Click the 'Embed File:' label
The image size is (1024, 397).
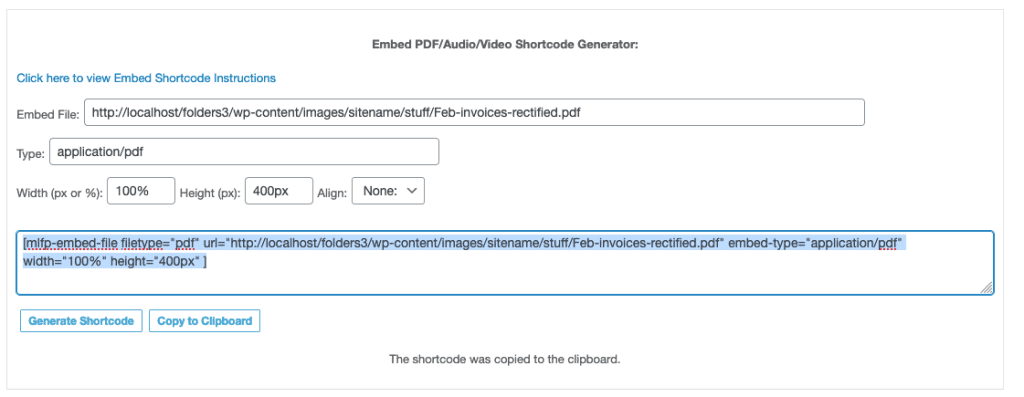coord(48,114)
